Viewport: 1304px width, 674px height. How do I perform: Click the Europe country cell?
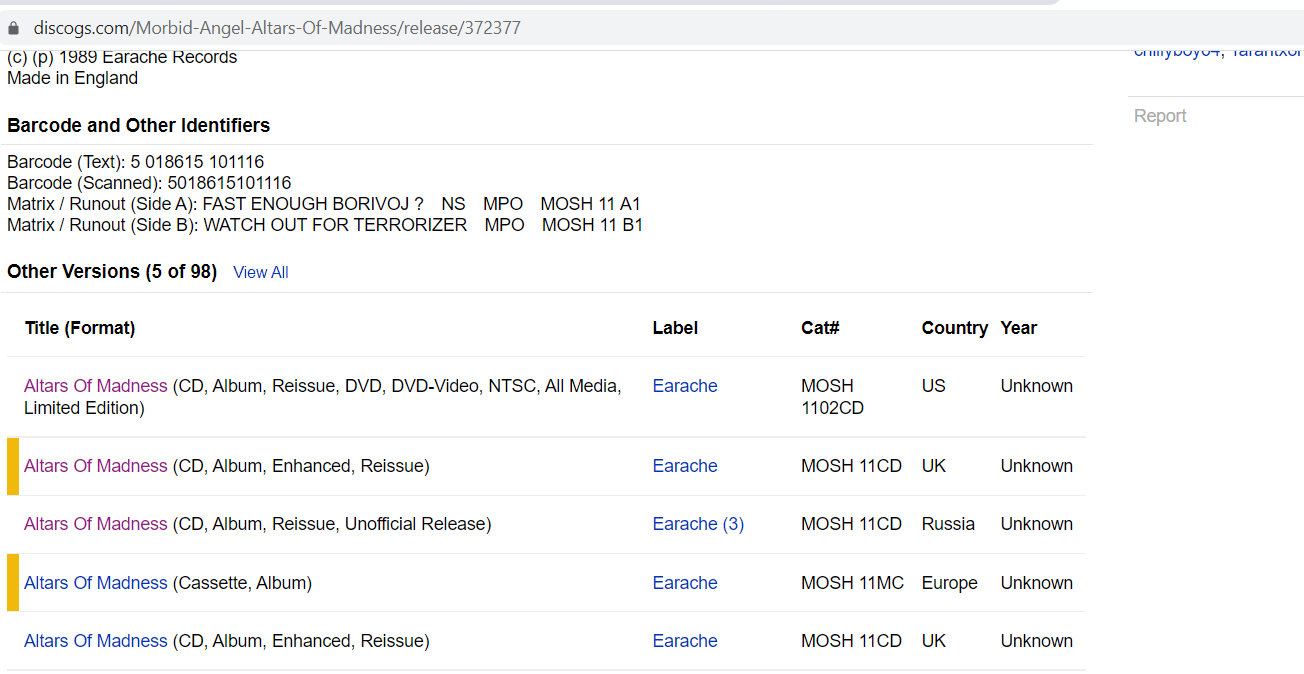[x=950, y=583]
